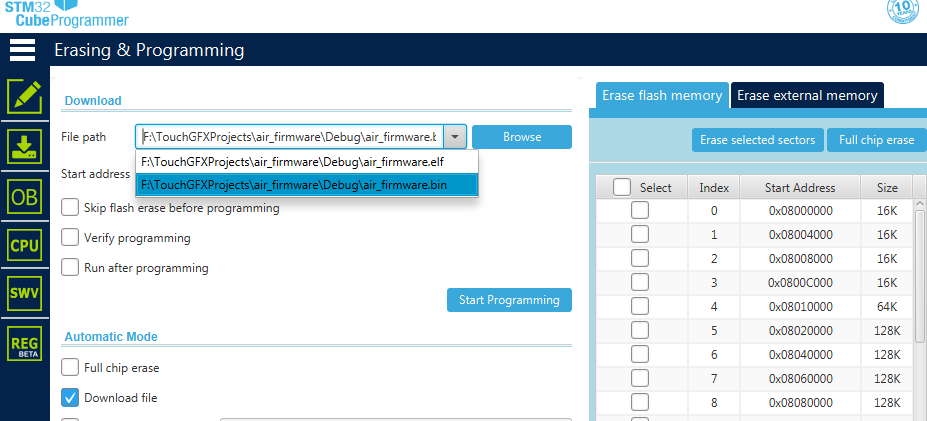Switch to Erase external memory tab
The image size is (927, 421).
click(x=807, y=95)
